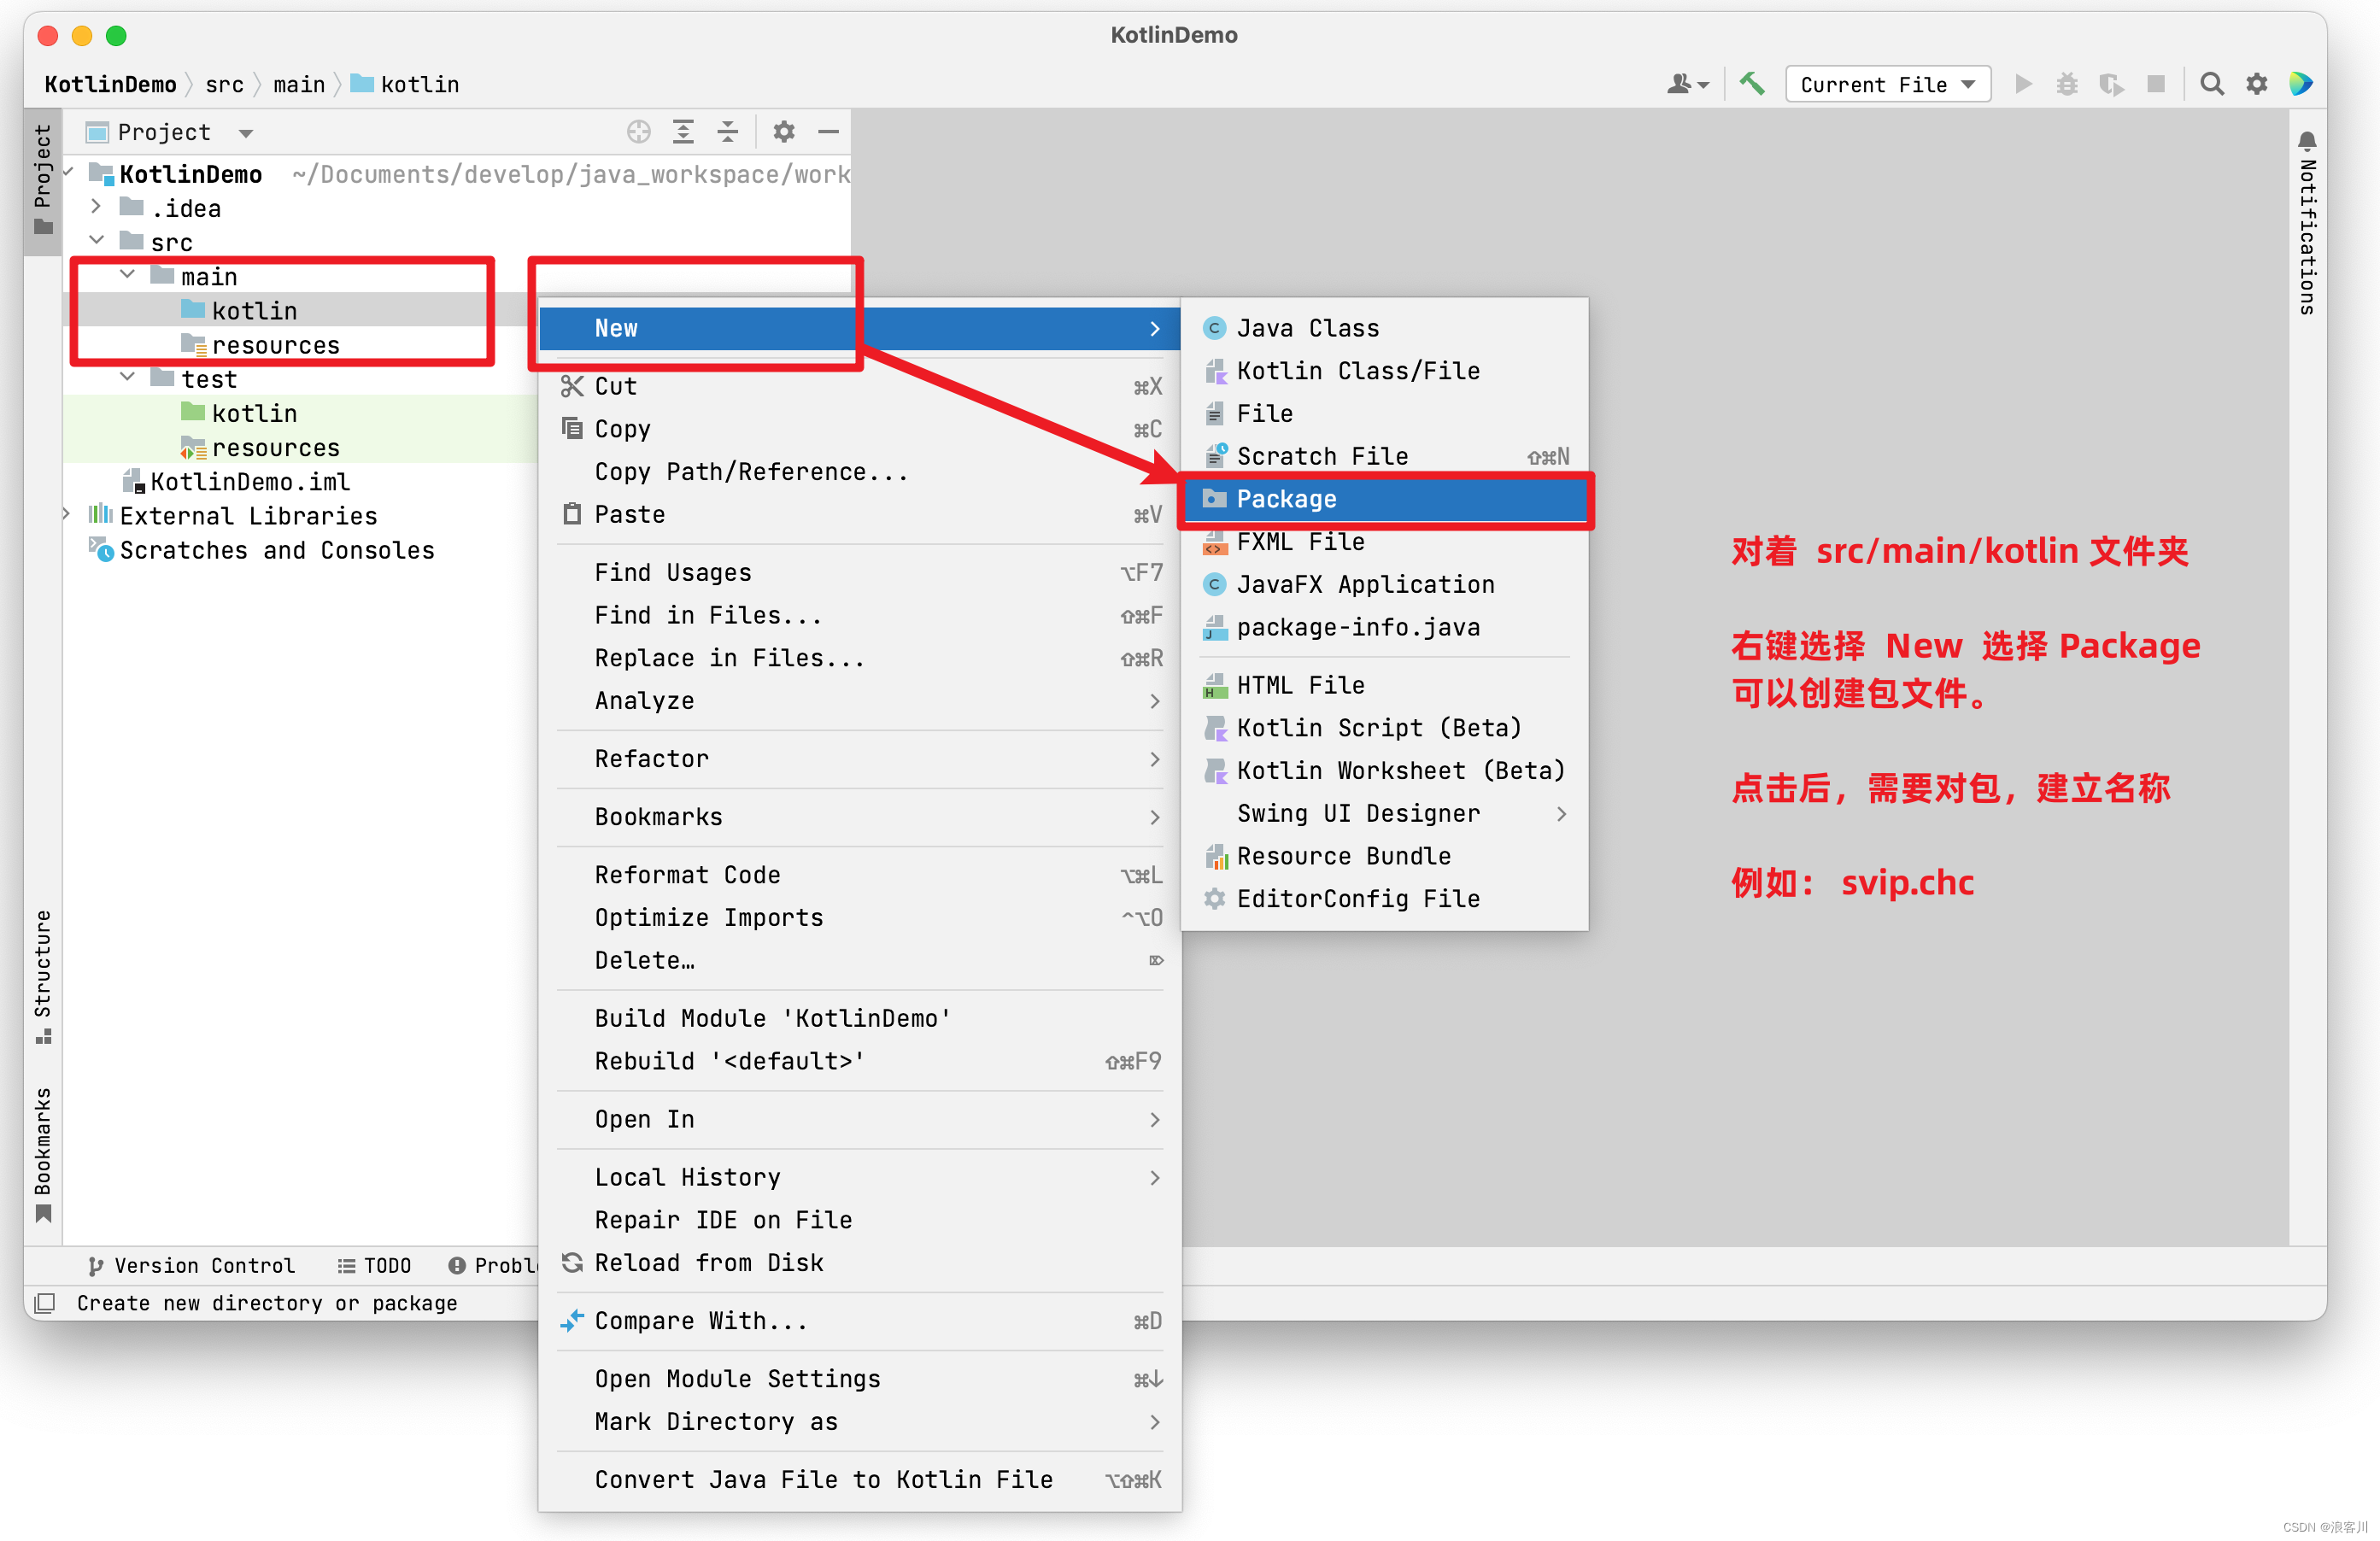Image resolution: width=2380 pixels, height=1541 pixels.
Task: Click kotlin in the breadcrumb bar
Action: point(406,84)
